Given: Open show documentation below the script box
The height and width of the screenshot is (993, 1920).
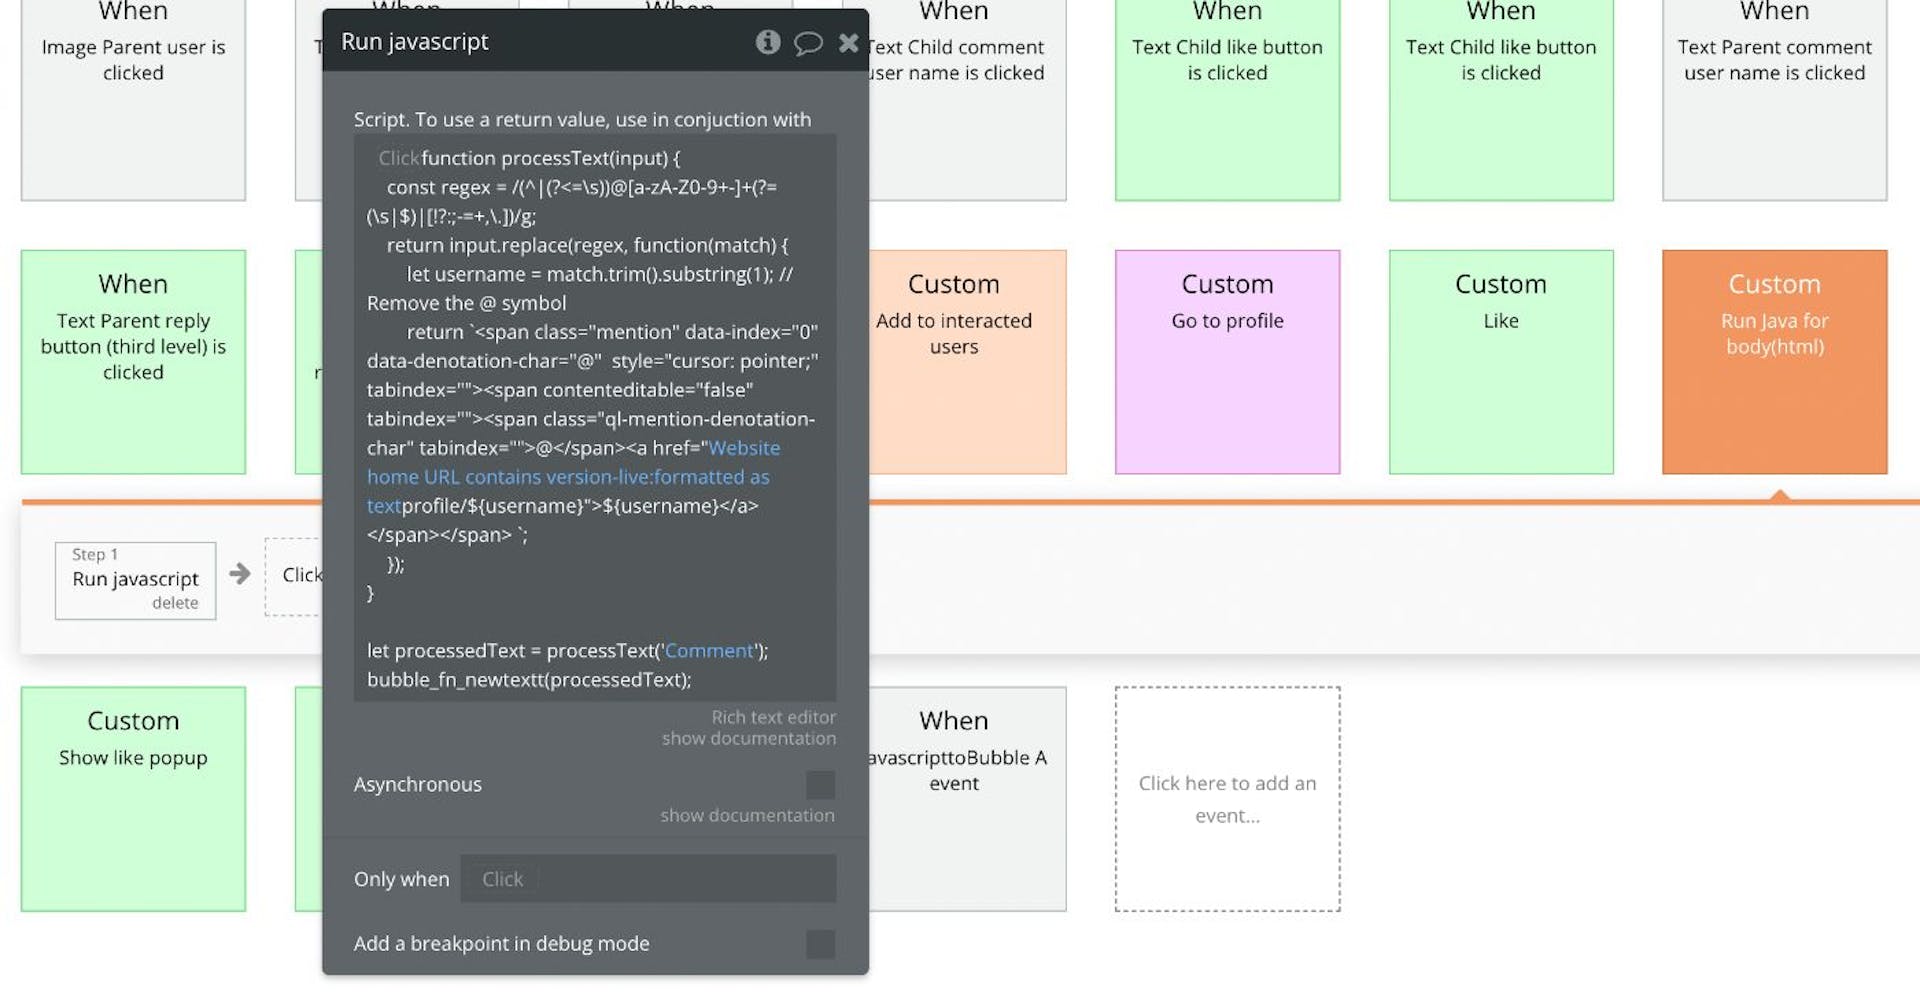Looking at the screenshot, I should click(x=748, y=738).
